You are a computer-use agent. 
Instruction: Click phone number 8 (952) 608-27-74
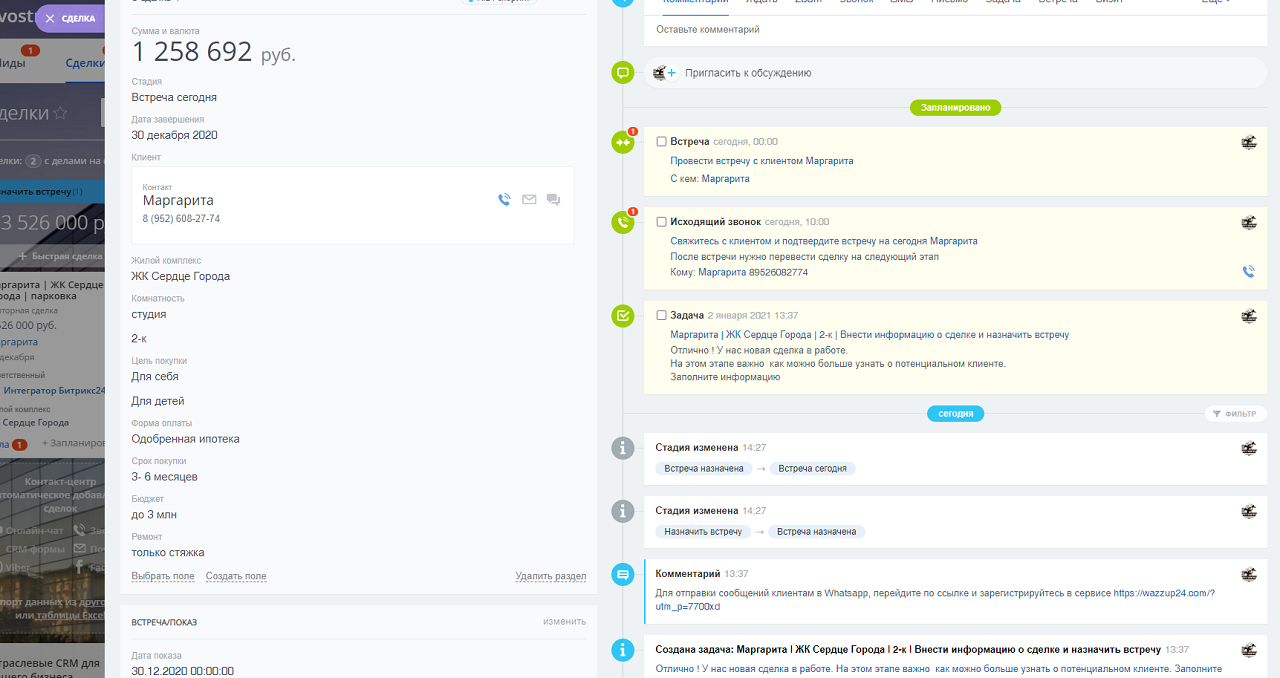point(181,218)
